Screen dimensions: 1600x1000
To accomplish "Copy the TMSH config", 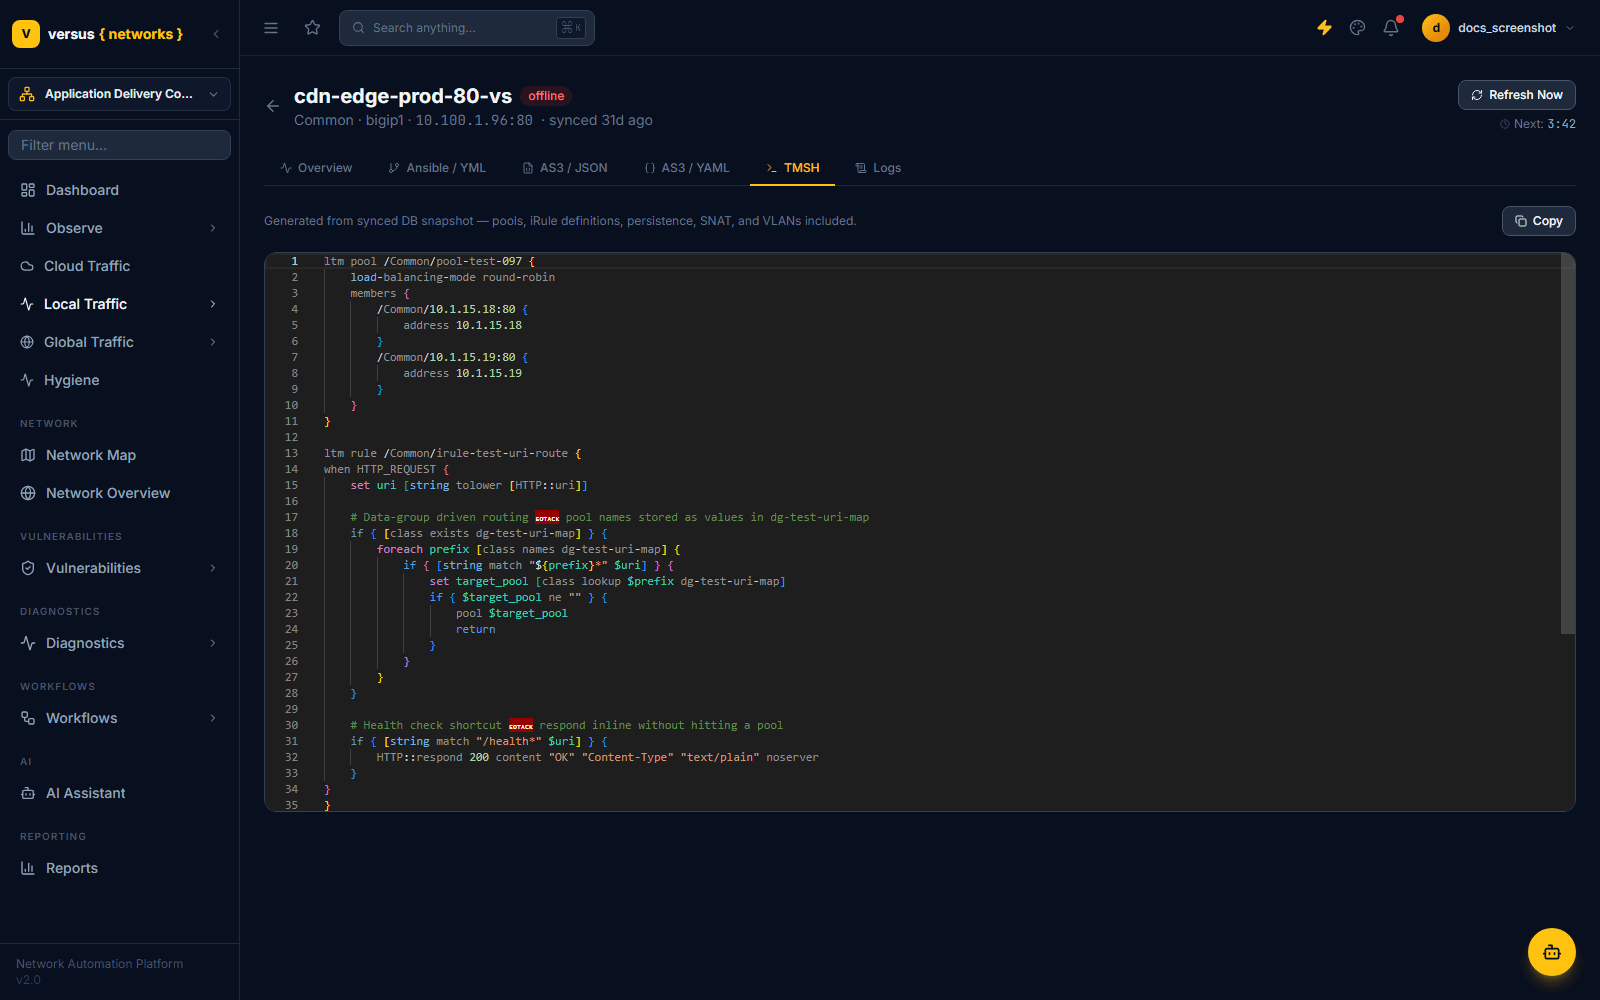I will point(1539,221).
